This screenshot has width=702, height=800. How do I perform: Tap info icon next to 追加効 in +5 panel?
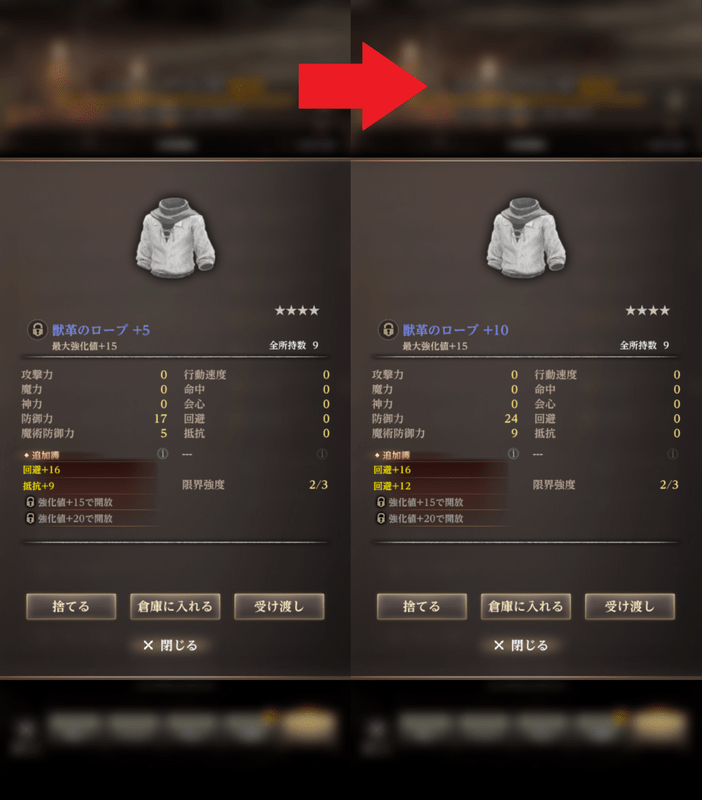tap(162, 454)
